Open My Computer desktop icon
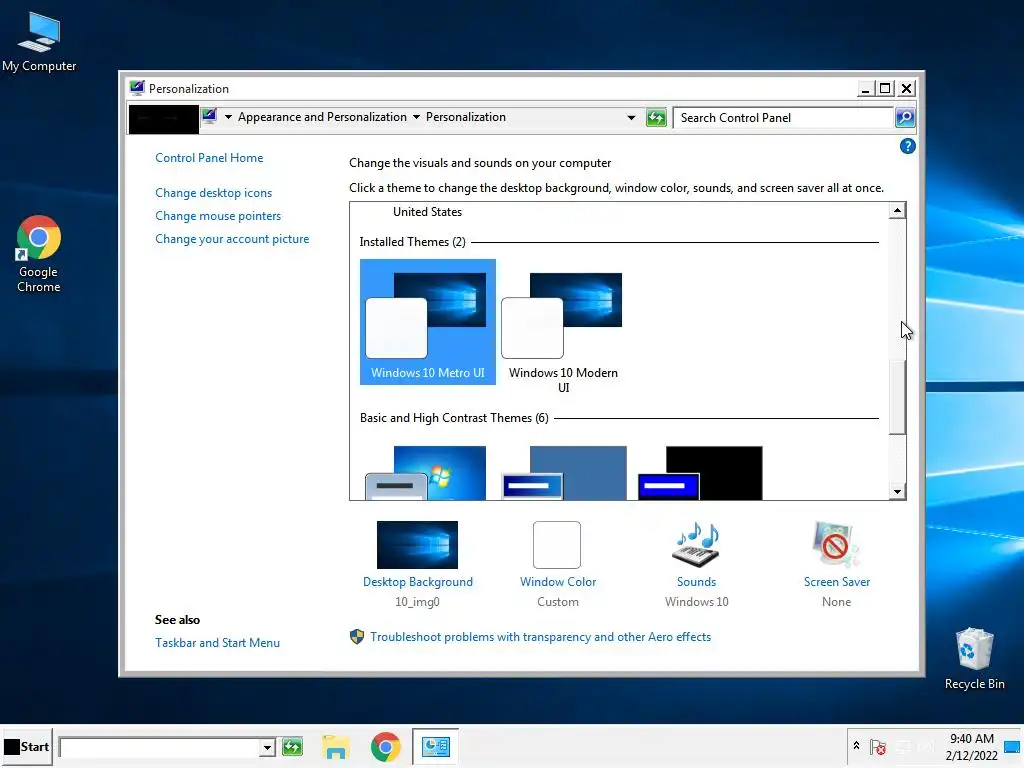The width and height of the screenshot is (1024, 768). click(x=39, y=42)
